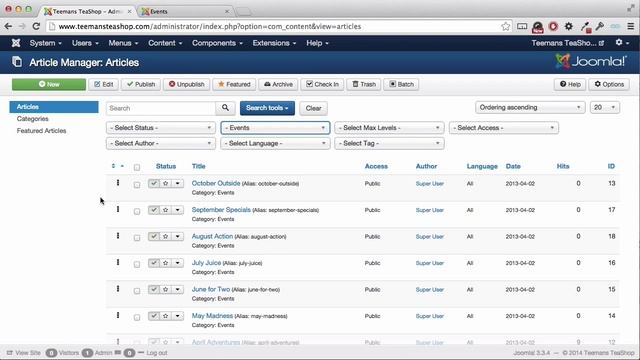Click the browser address bar URL

point(210,27)
